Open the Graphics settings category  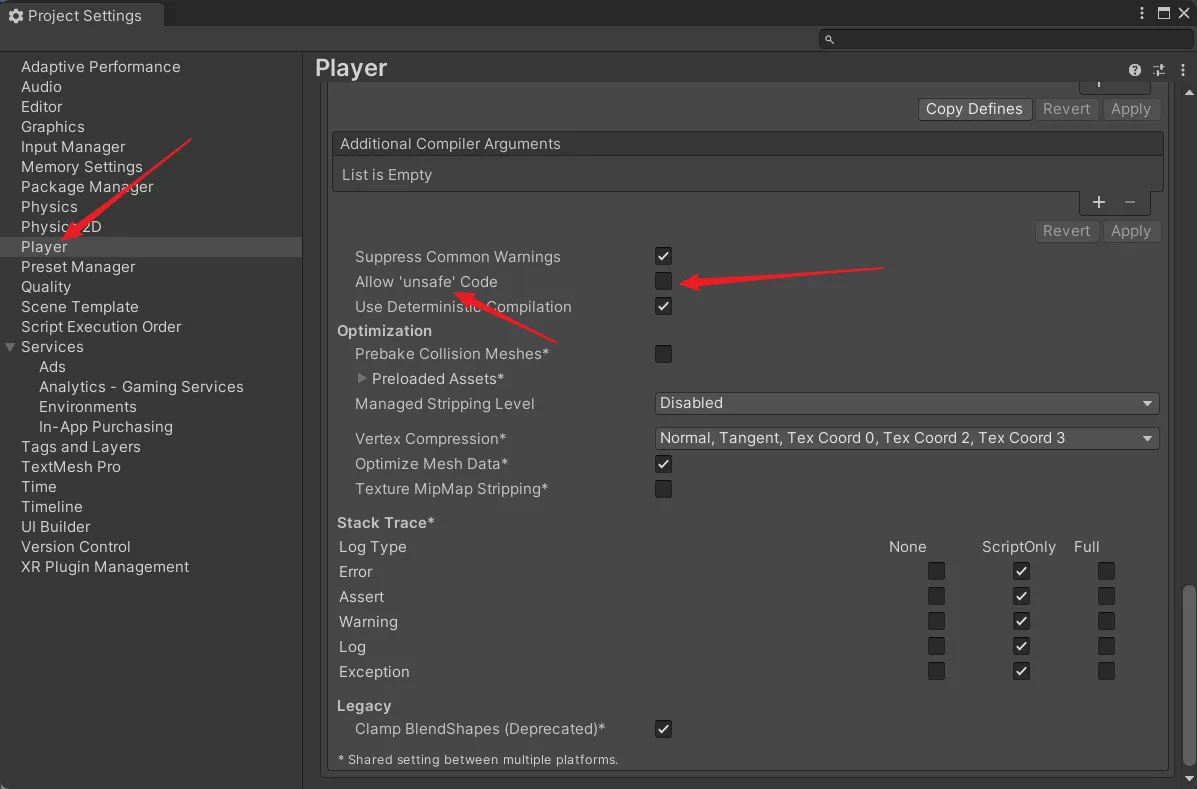53,127
